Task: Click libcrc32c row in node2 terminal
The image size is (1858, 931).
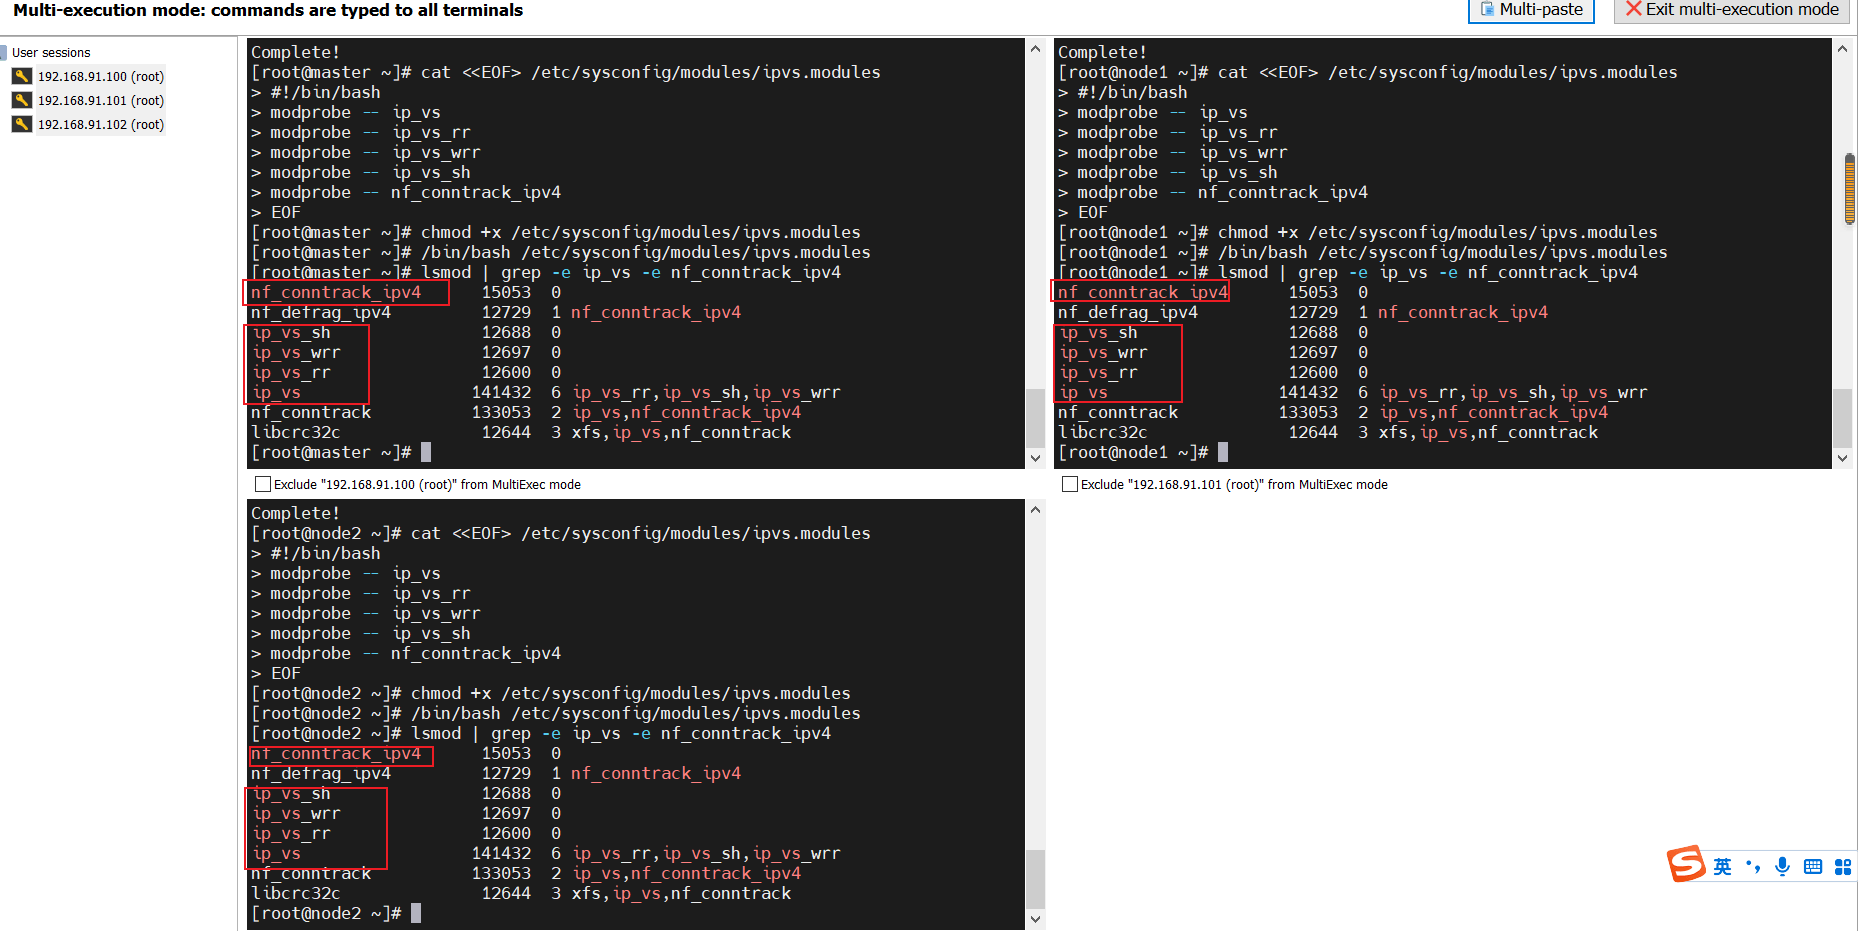Action: coord(521,894)
